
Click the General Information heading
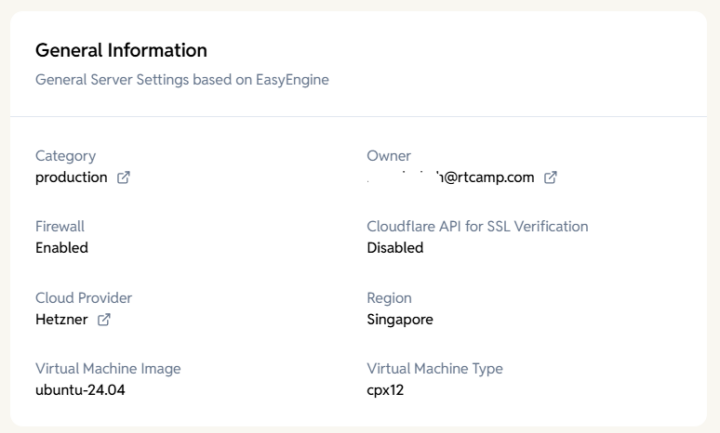[x=121, y=50]
